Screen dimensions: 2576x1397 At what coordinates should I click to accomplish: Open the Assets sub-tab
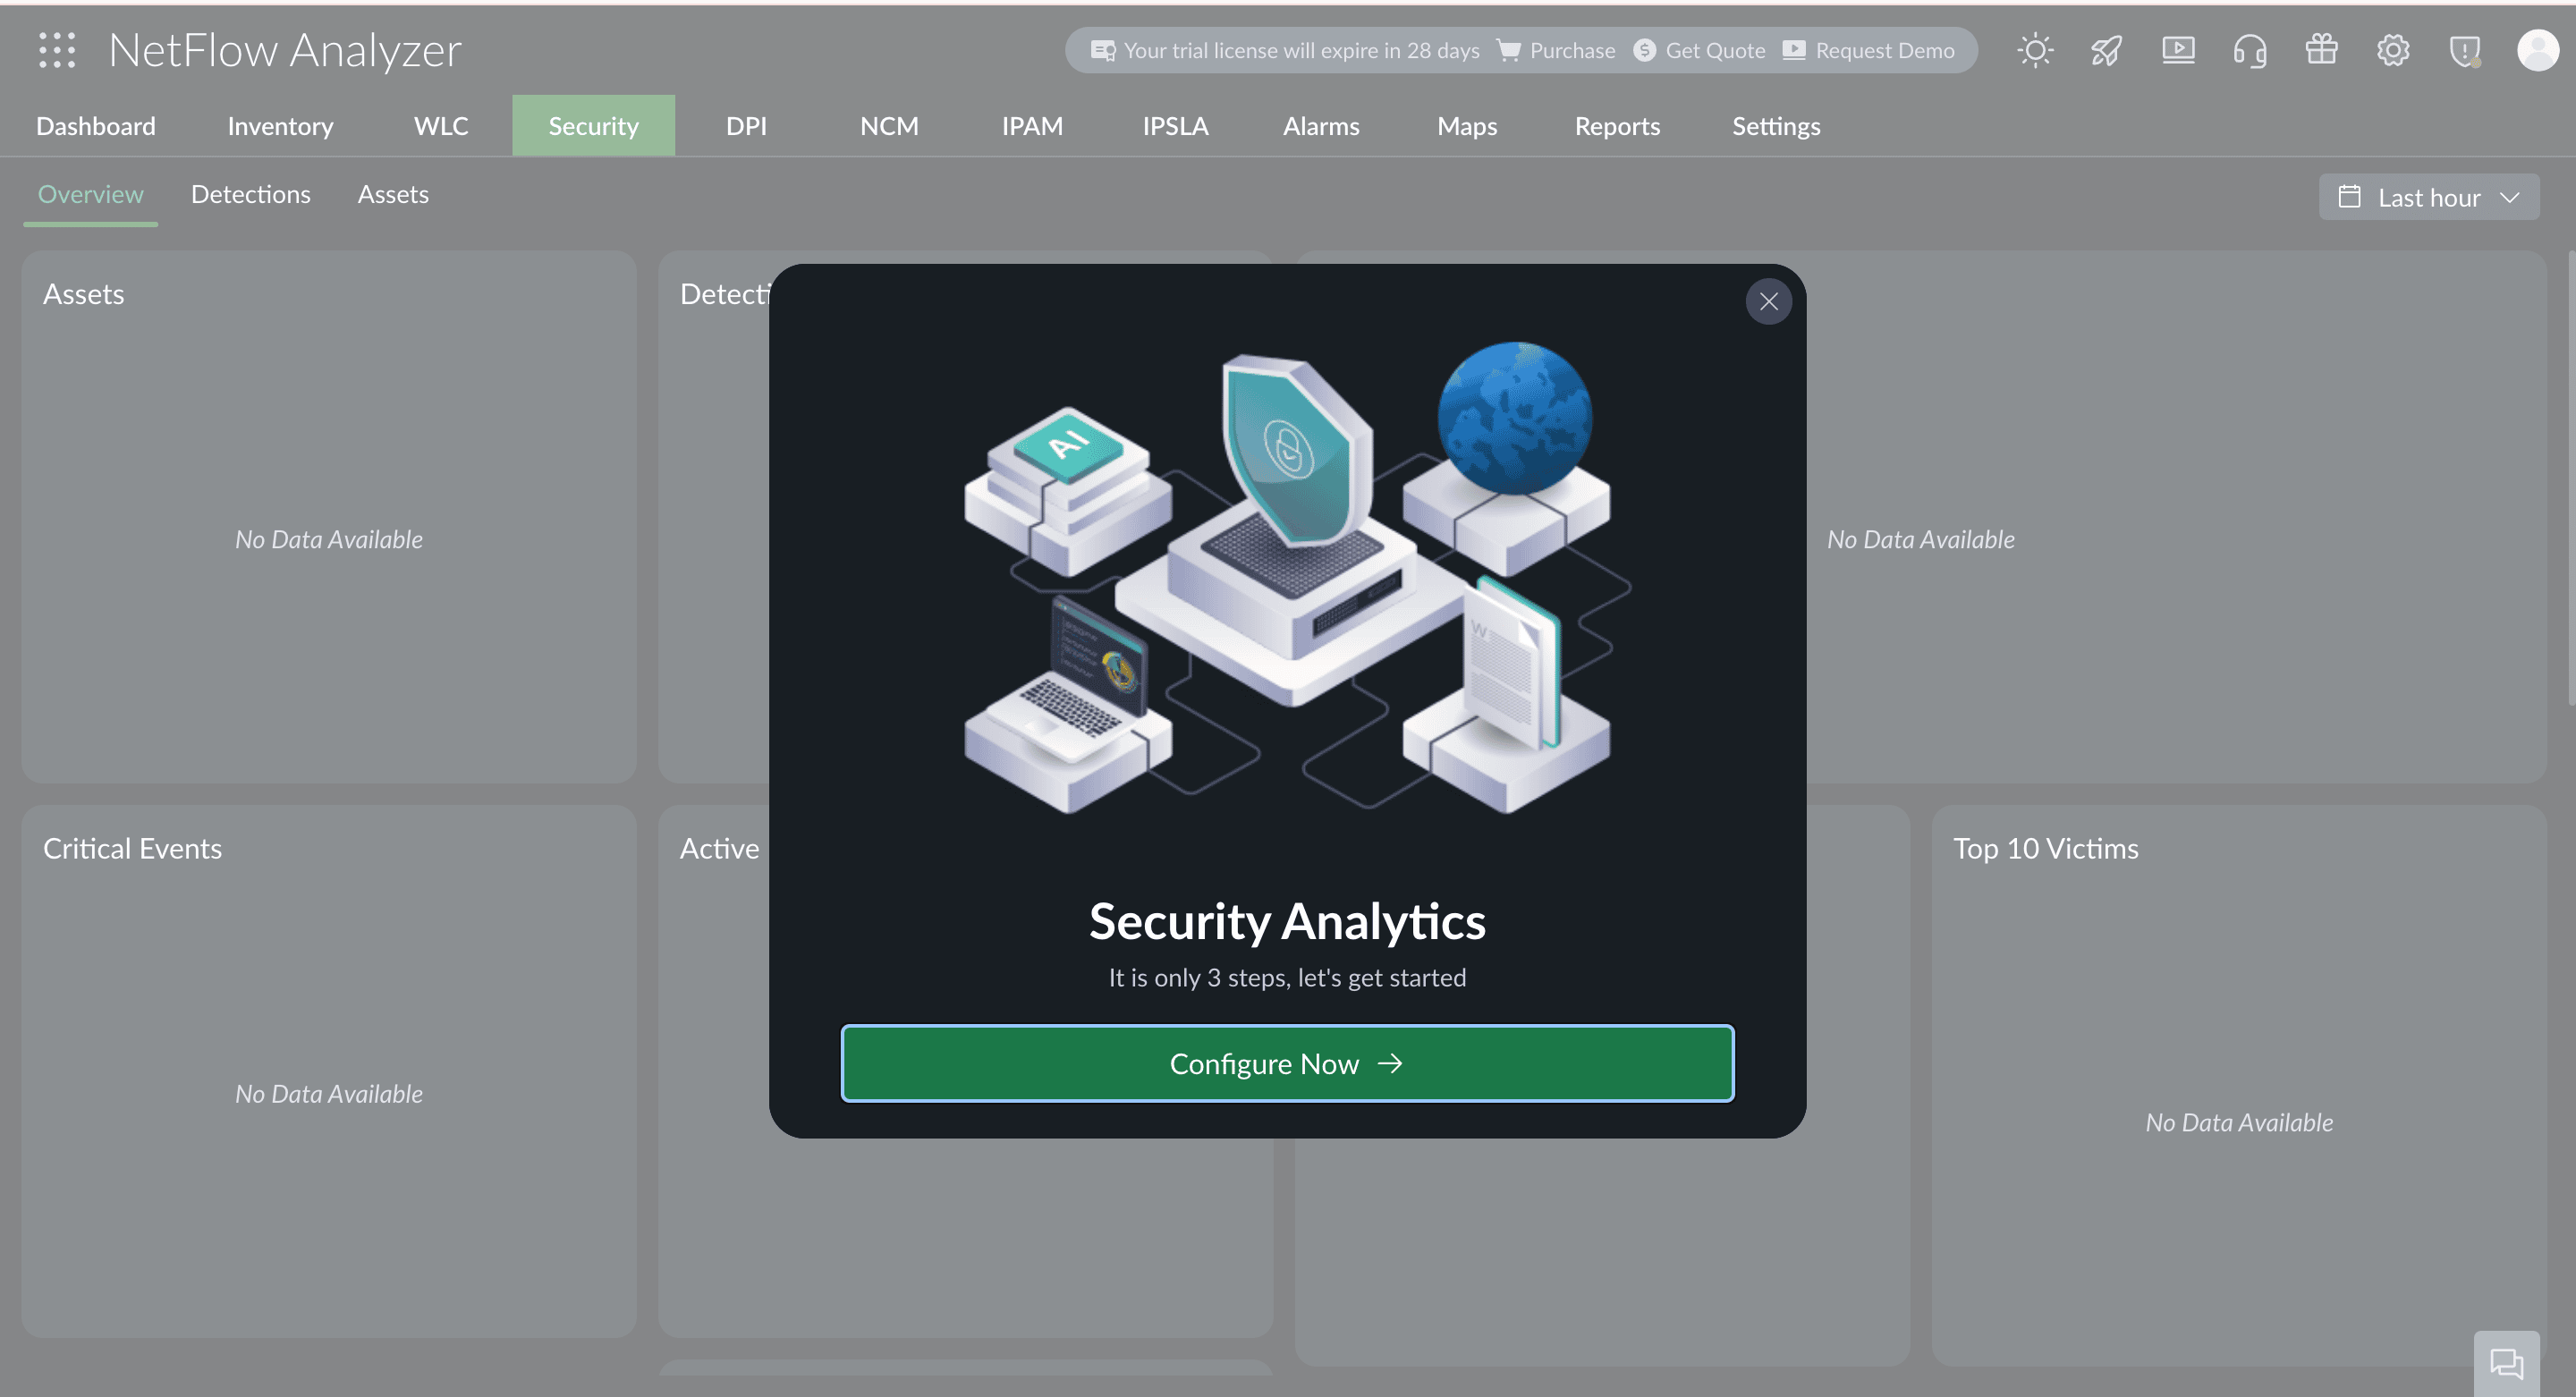click(x=393, y=194)
